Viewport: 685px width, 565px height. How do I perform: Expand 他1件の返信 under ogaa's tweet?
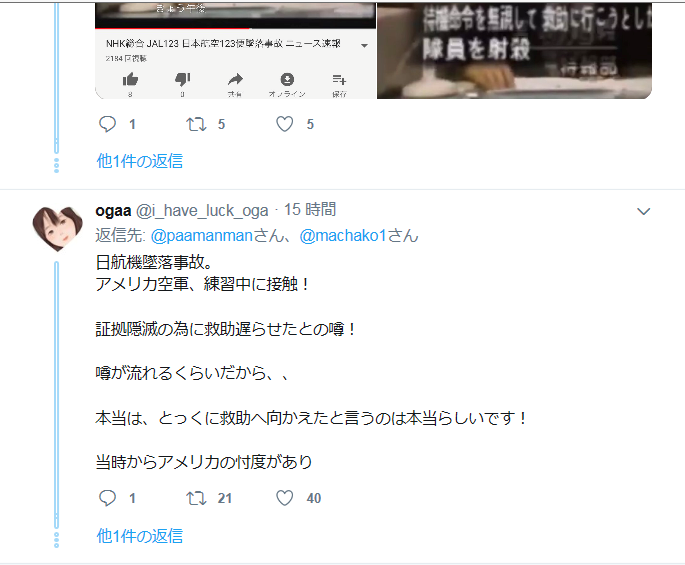[x=140, y=536]
